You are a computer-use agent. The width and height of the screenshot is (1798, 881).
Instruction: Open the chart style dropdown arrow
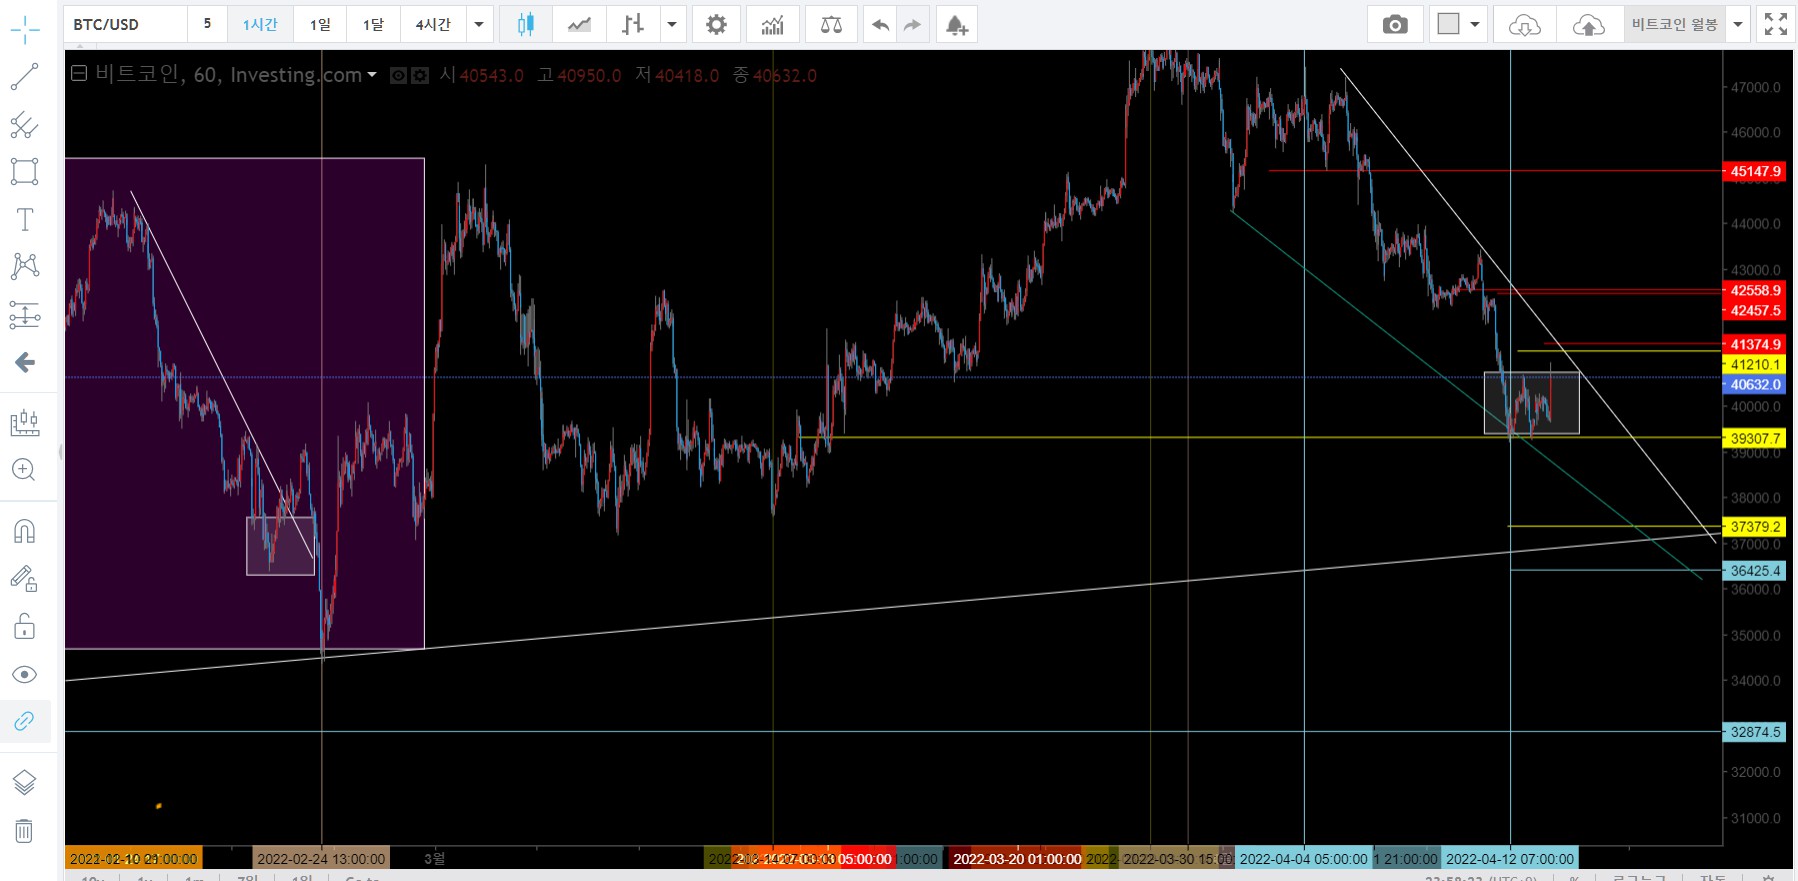pyautogui.click(x=672, y=24)
